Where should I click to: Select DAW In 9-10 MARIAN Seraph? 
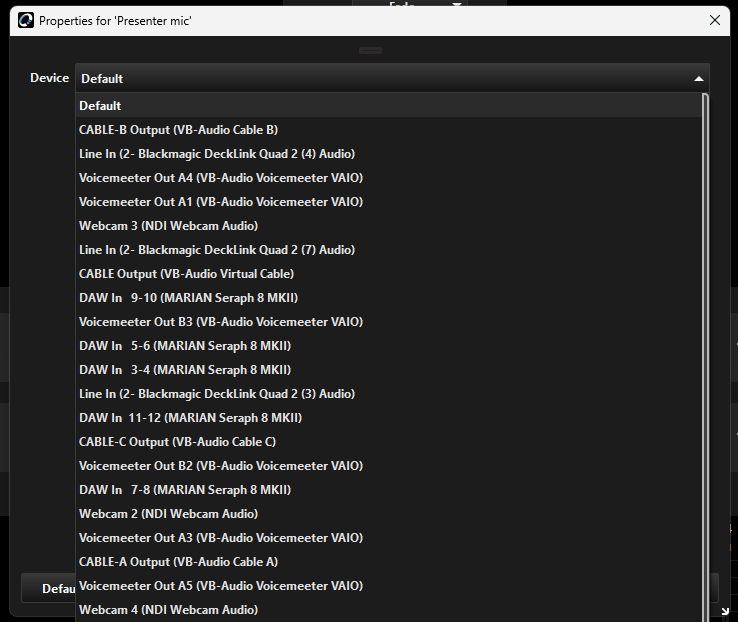389,297
